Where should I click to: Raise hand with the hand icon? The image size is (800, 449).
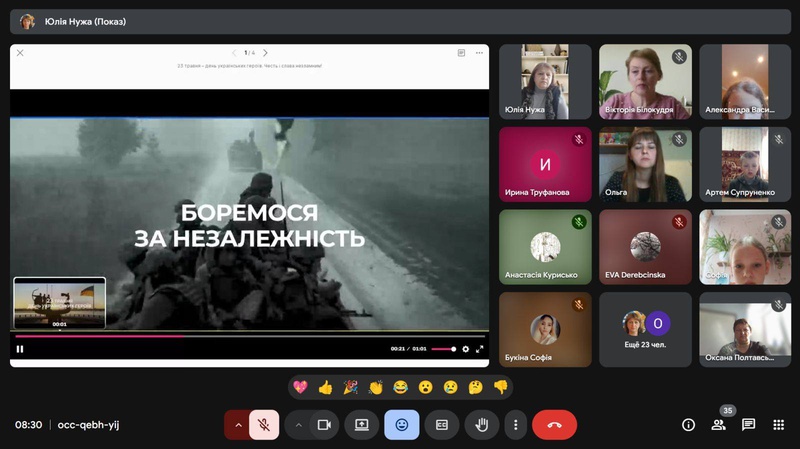click(482, 425)
